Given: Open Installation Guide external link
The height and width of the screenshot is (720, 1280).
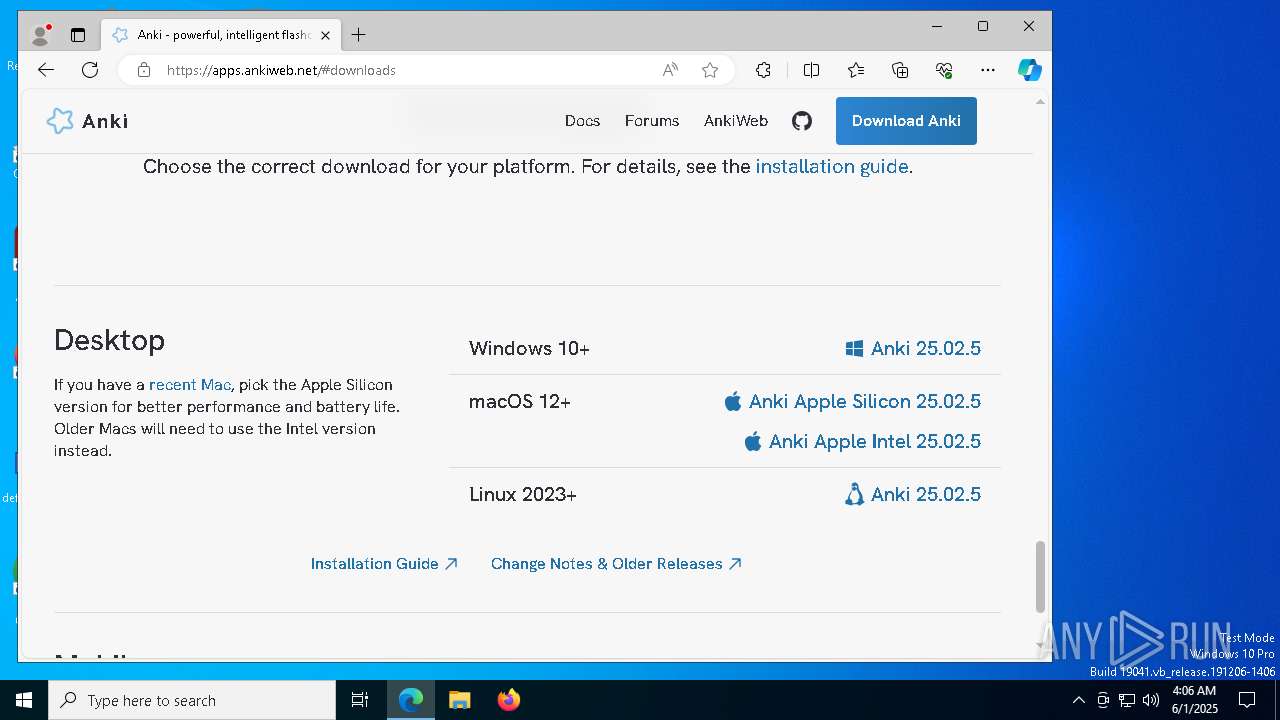Looking at the screenshot, I should (384, 564).
